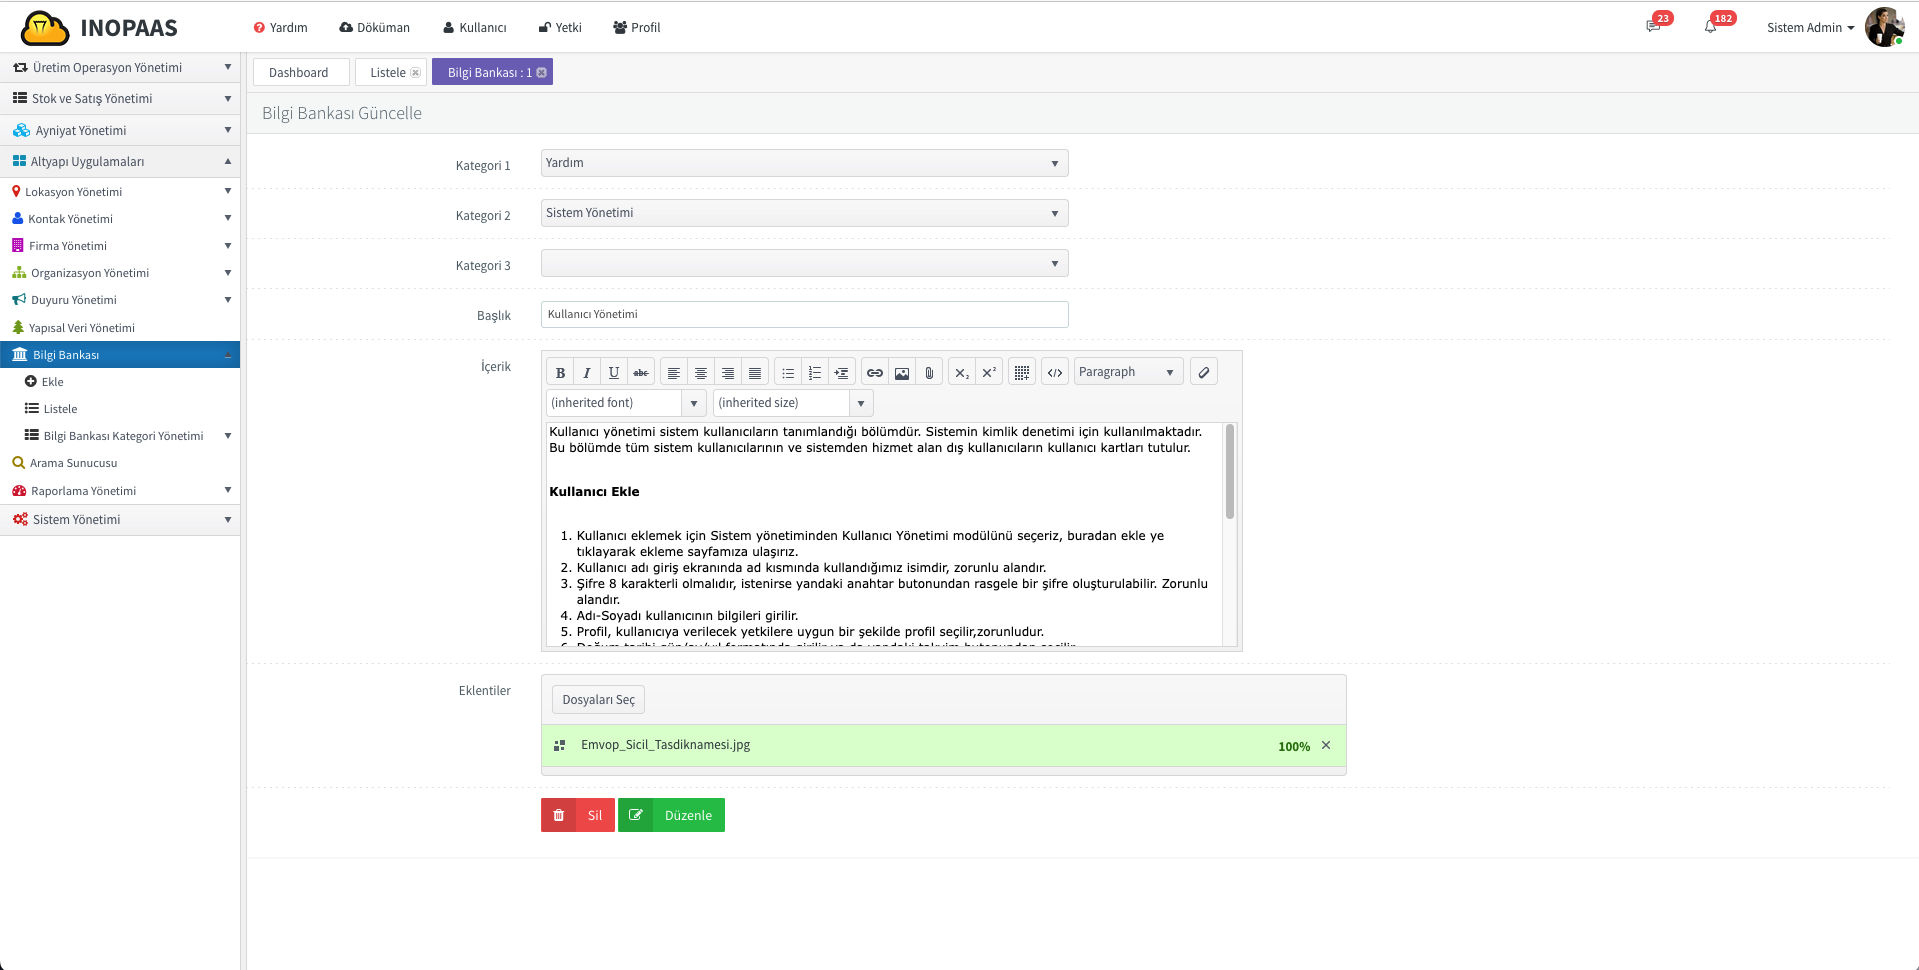
Task: Apply superscript formatting
Action: [x=989, y=372]
